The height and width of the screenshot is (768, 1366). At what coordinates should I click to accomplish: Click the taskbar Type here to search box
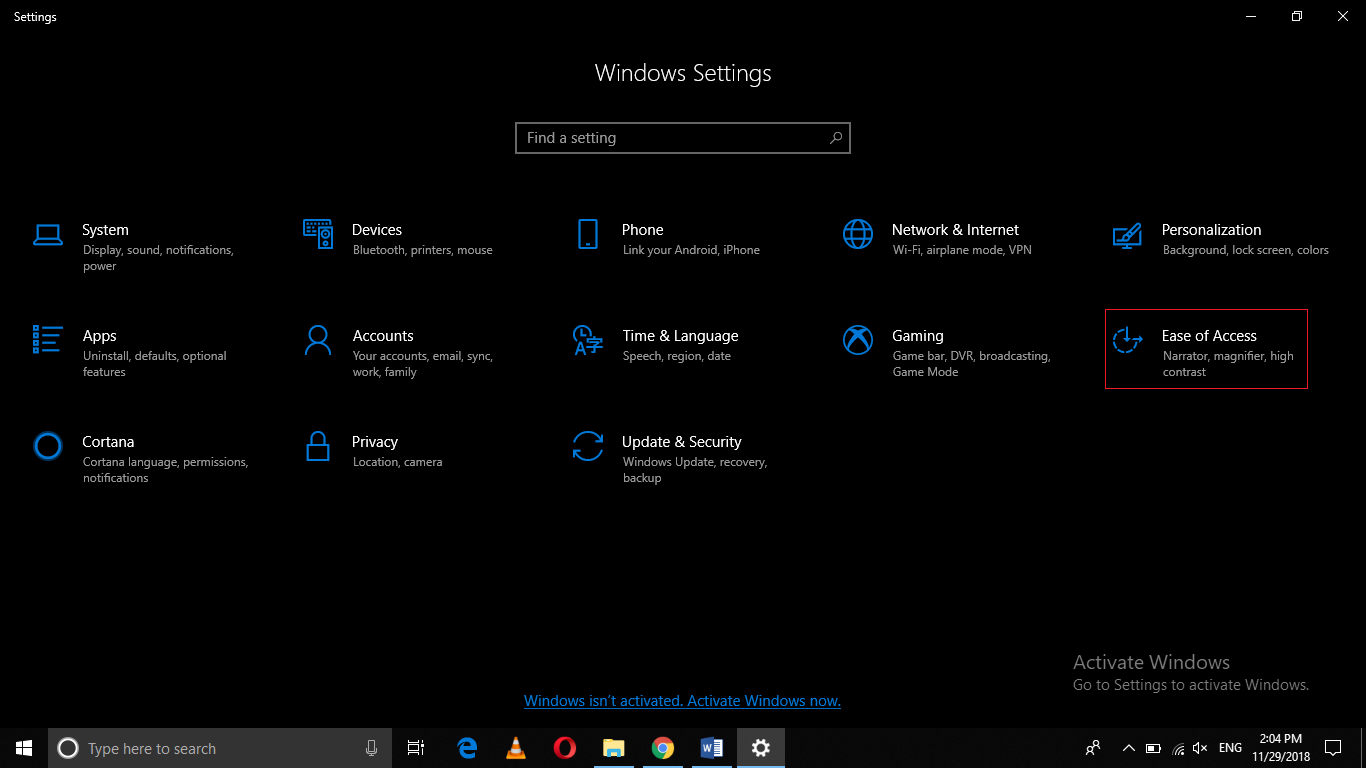pyautogui.click(x=220, y=748)
